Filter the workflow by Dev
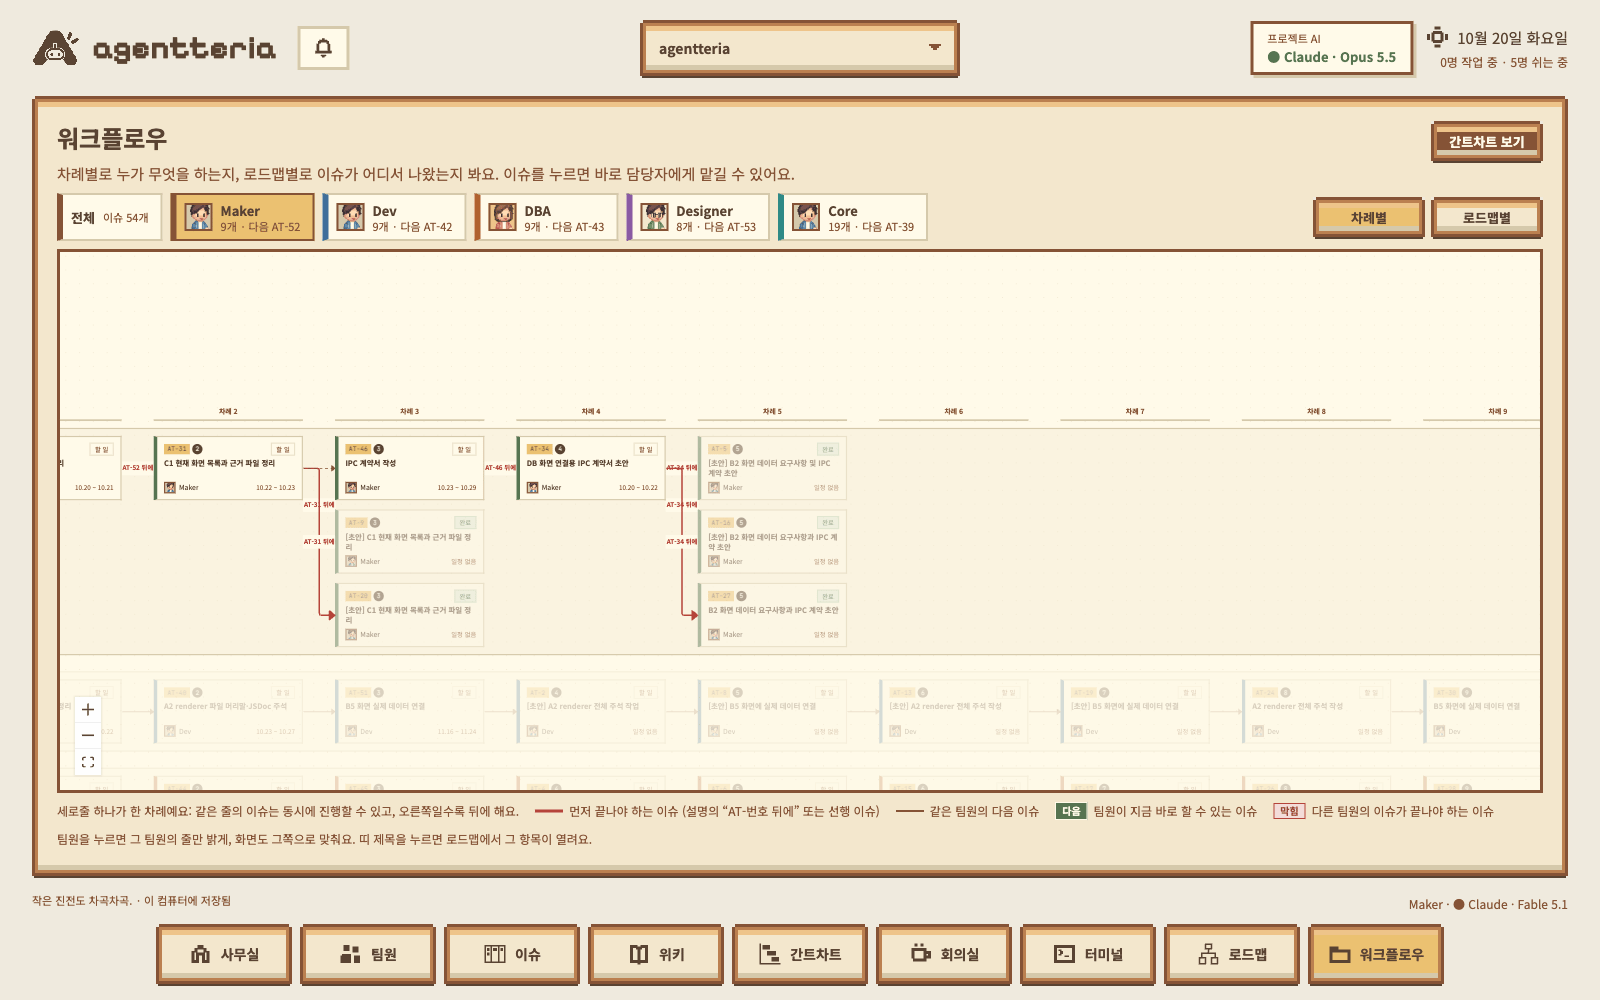1600x1000 pixels. [395, 218]
